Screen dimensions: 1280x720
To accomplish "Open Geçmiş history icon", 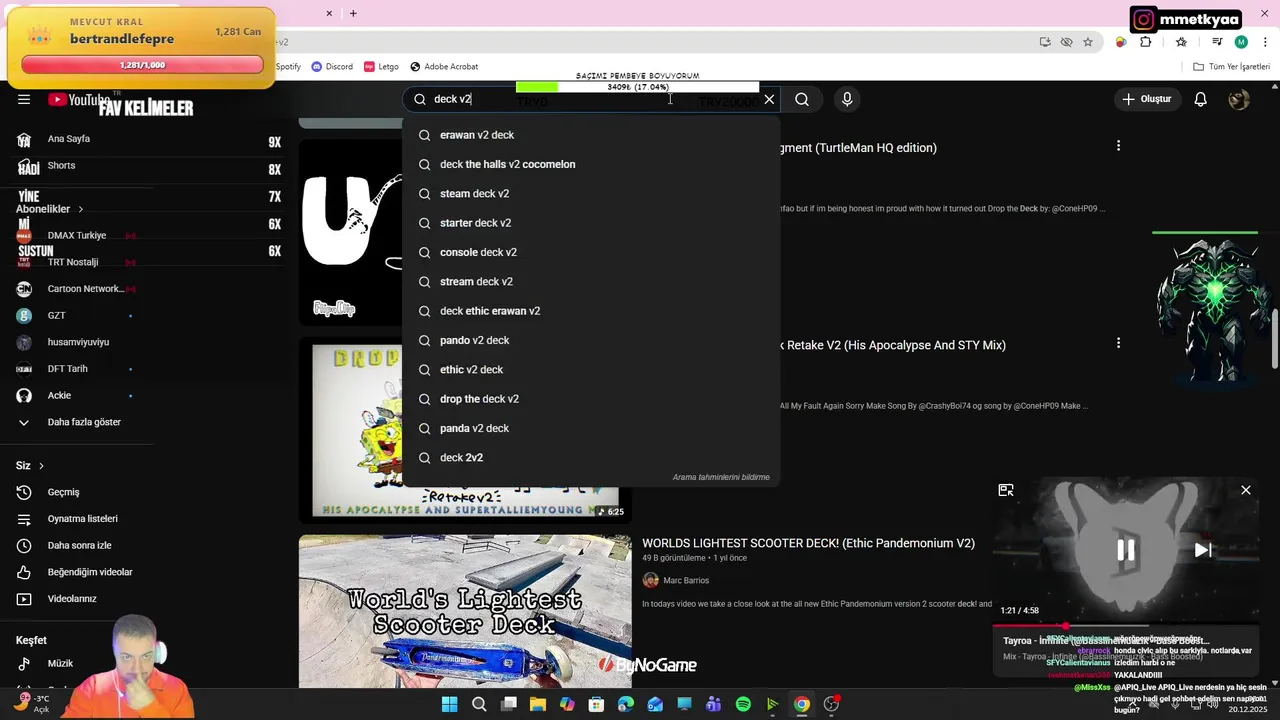I will tap(24, 492).
